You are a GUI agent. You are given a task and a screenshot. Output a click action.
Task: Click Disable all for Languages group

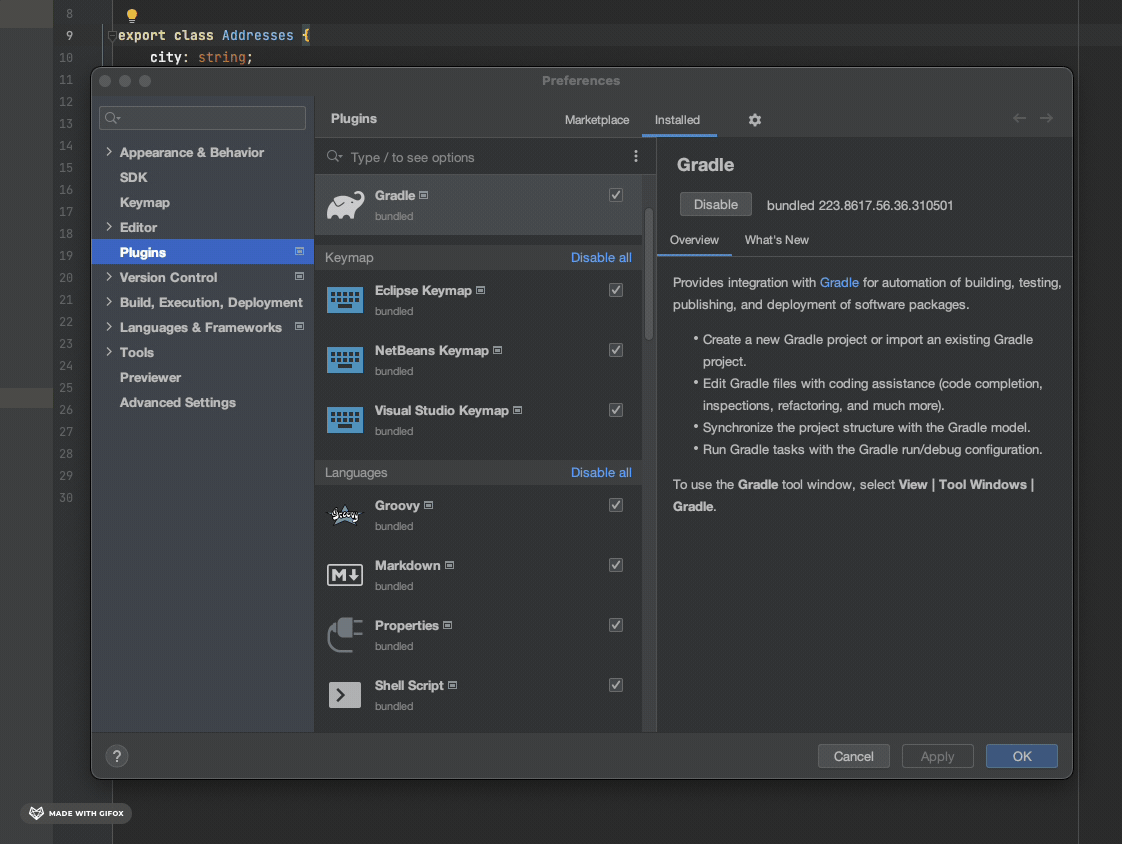(x=601, y=473)
